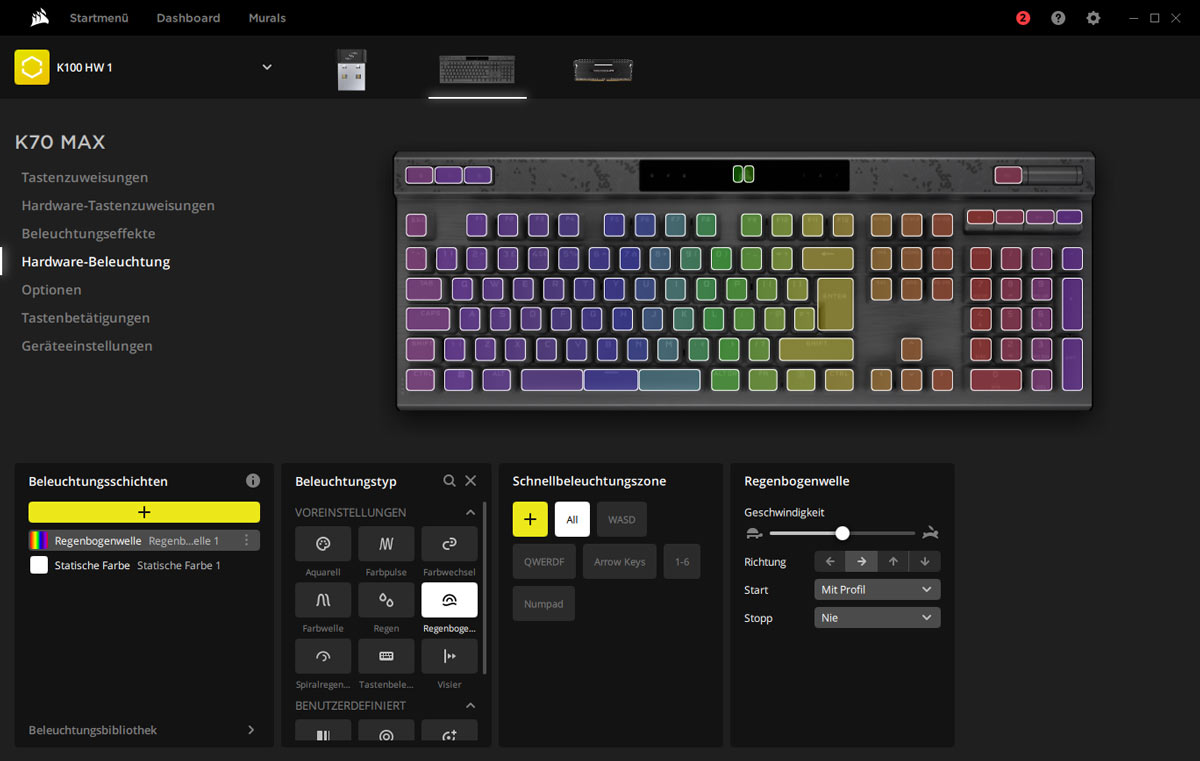Close the Beleuchtungstyp panel
Image resolution: width=1200 pixels, height=761 pixels.
(471, 481)
